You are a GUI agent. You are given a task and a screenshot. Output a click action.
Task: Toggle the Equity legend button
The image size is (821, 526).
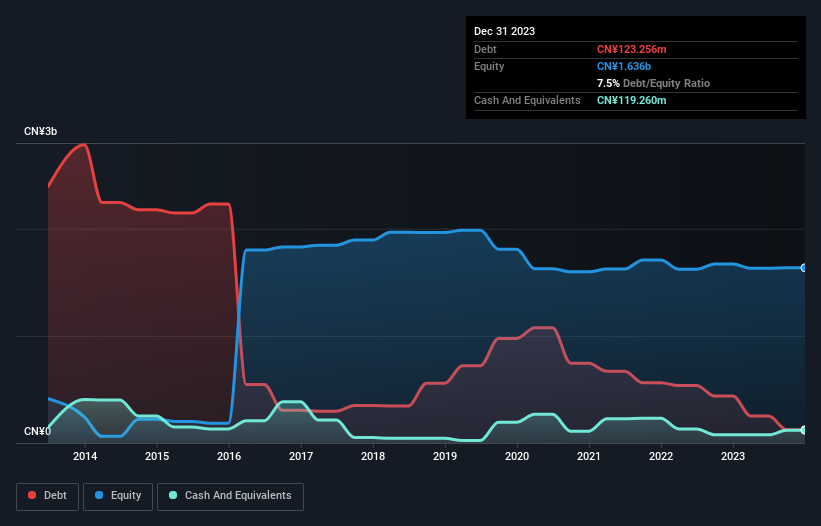pyautogui.click(x=118, y=496)
